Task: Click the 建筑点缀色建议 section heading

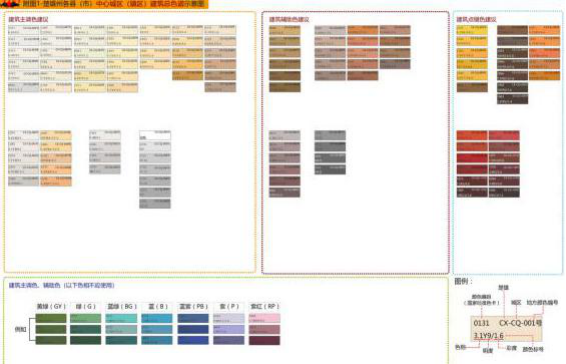Action: 476,19
